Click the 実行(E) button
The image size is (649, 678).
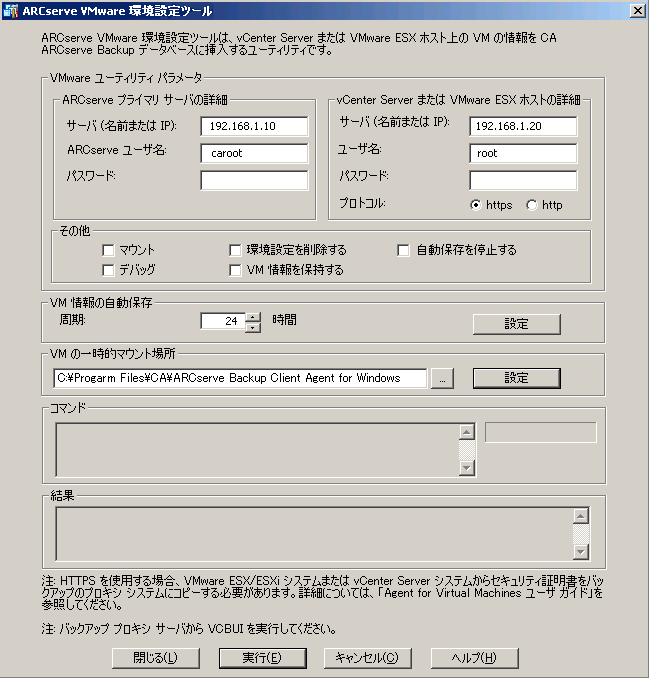click(x=262, y=658)
